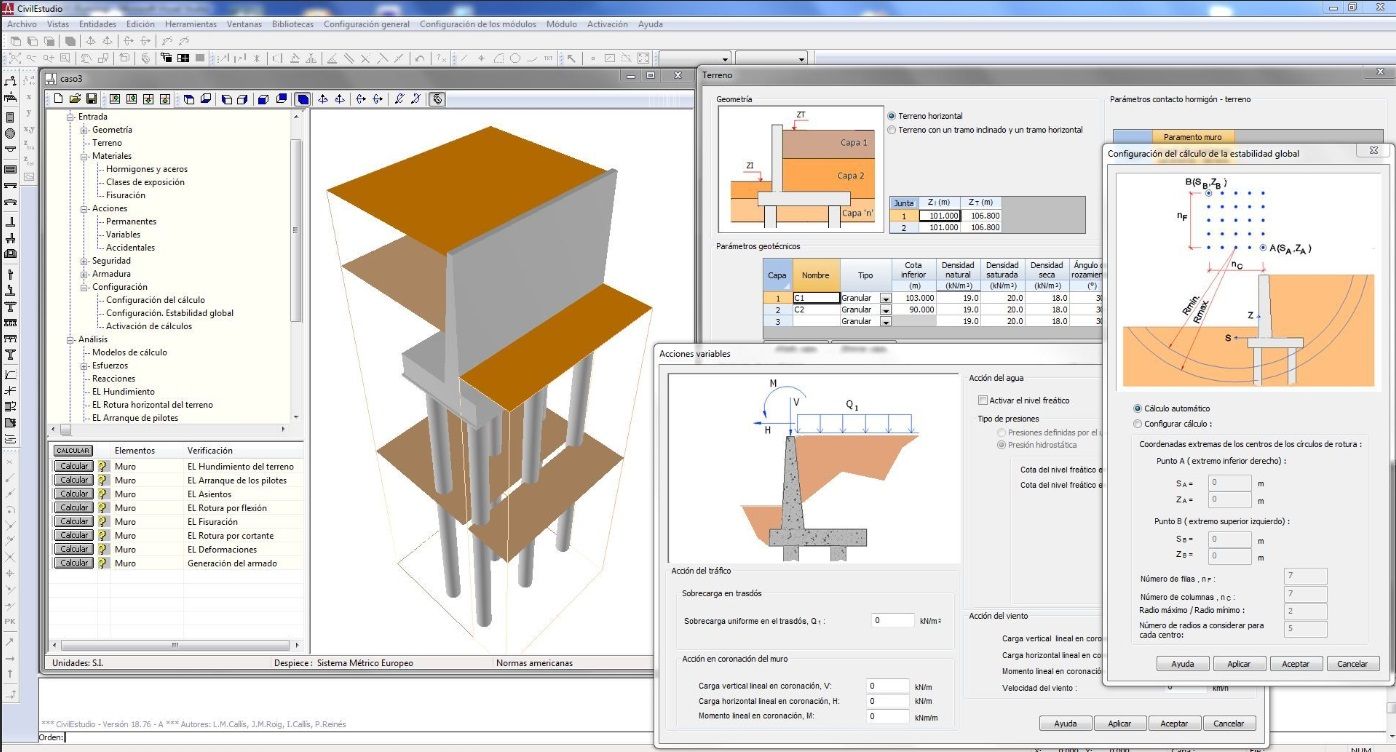Open the Tipo dropdown for layer row 3
The width and height of the screenshot is (1396, 752).
(x=885, y=322)
